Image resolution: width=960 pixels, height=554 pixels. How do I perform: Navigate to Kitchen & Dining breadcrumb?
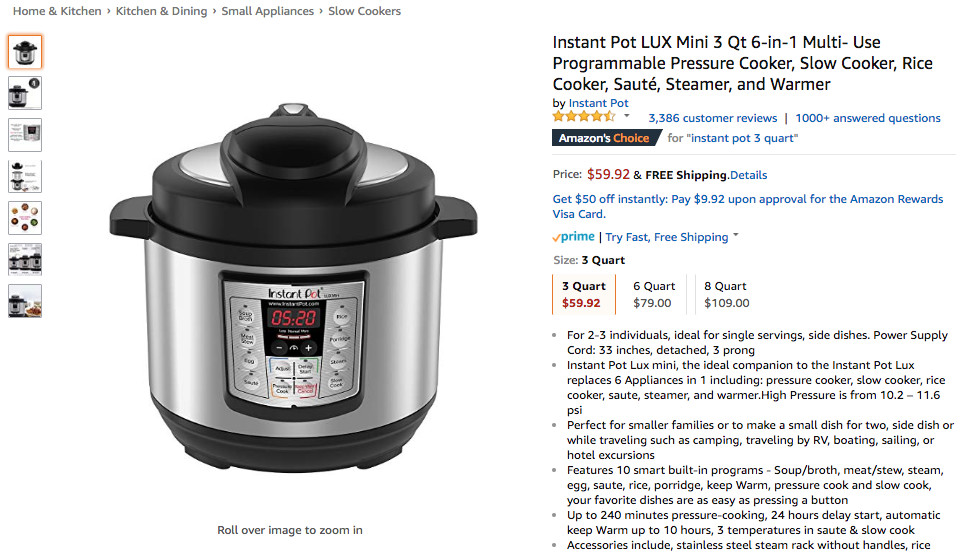(162, 11)
